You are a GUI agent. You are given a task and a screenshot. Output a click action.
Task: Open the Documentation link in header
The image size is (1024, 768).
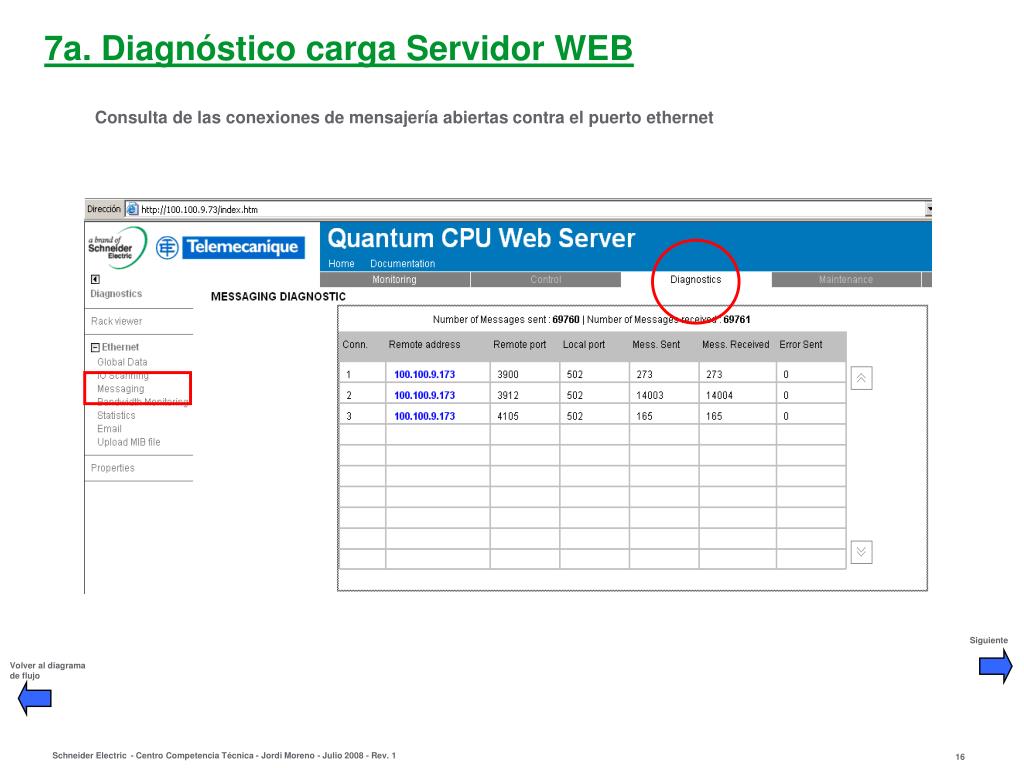[x=402, y=264]
